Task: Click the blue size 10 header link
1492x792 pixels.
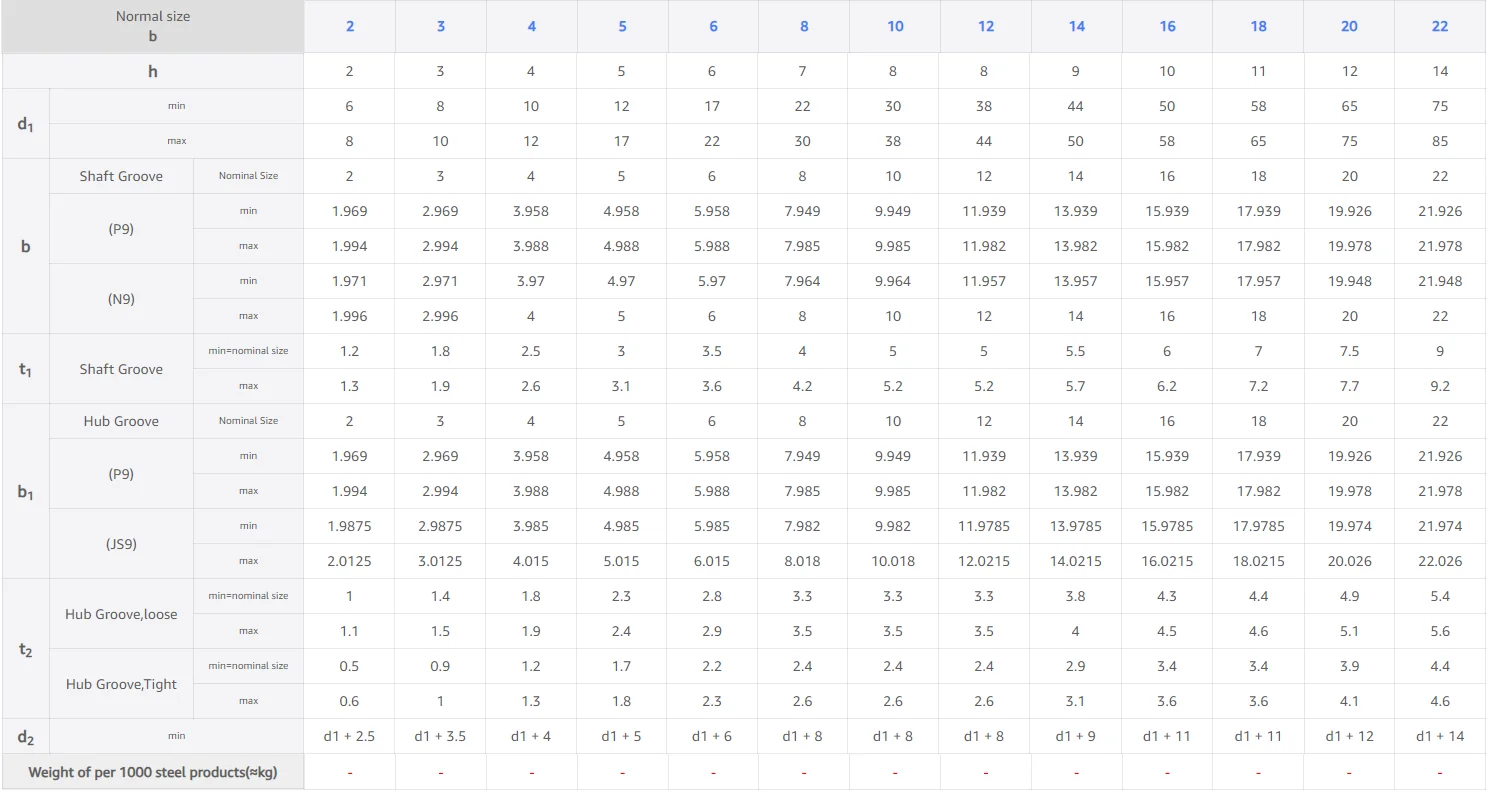Action: click(x=895, y=26)
